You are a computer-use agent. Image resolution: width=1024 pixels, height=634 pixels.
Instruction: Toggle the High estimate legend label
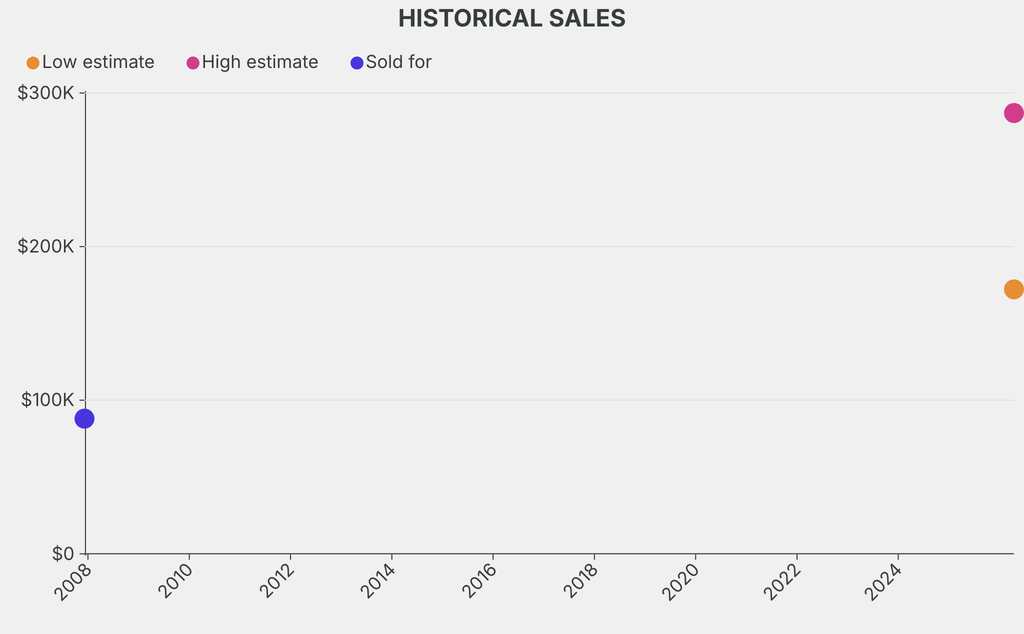point(260,62)
